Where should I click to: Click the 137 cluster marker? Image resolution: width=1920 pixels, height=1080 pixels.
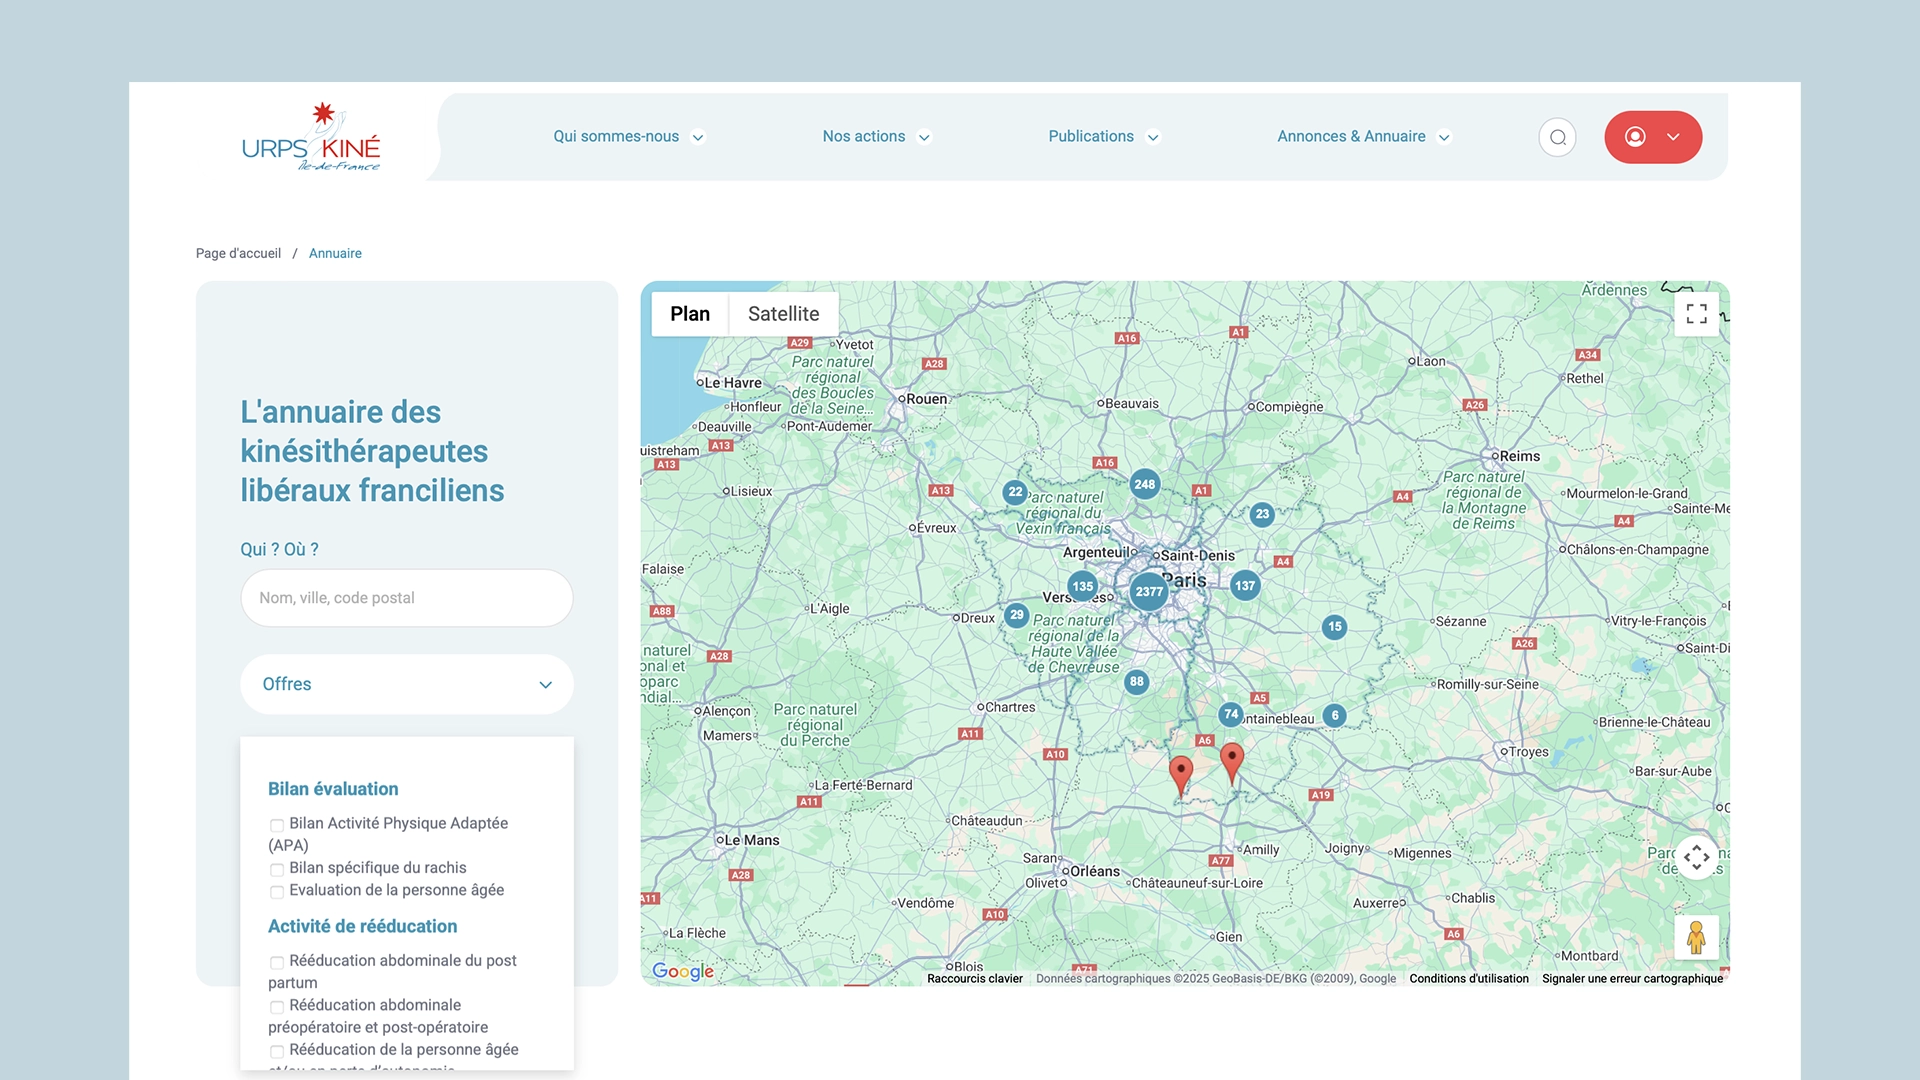point(1244,586)
